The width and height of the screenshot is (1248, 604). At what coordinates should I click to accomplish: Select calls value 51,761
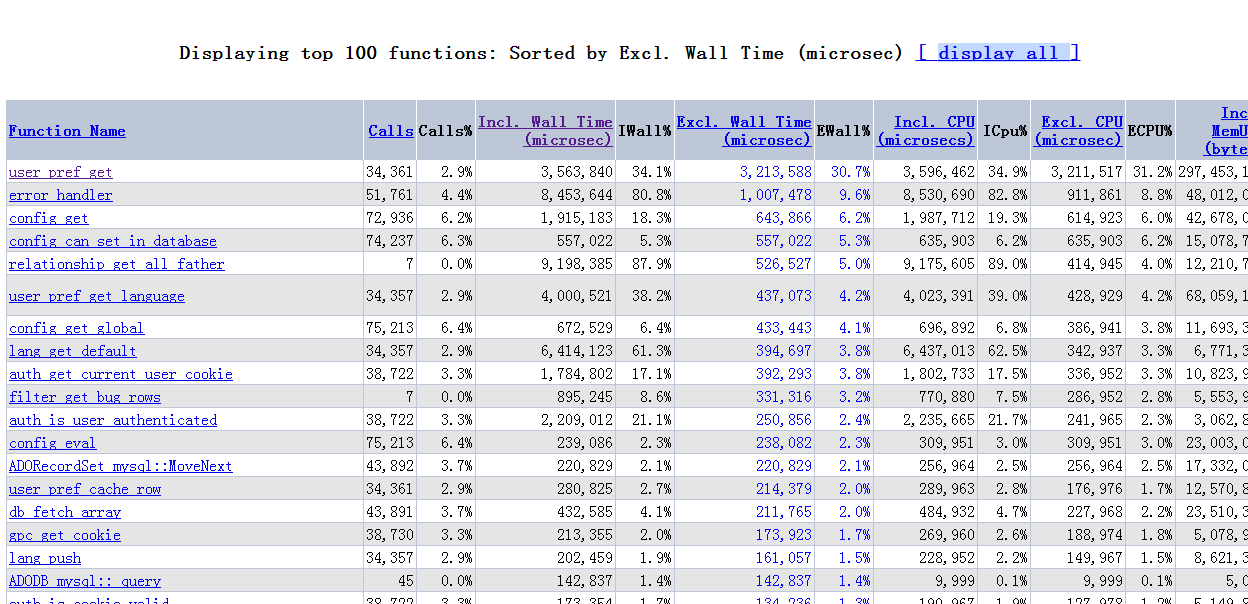tap(389, 195)
